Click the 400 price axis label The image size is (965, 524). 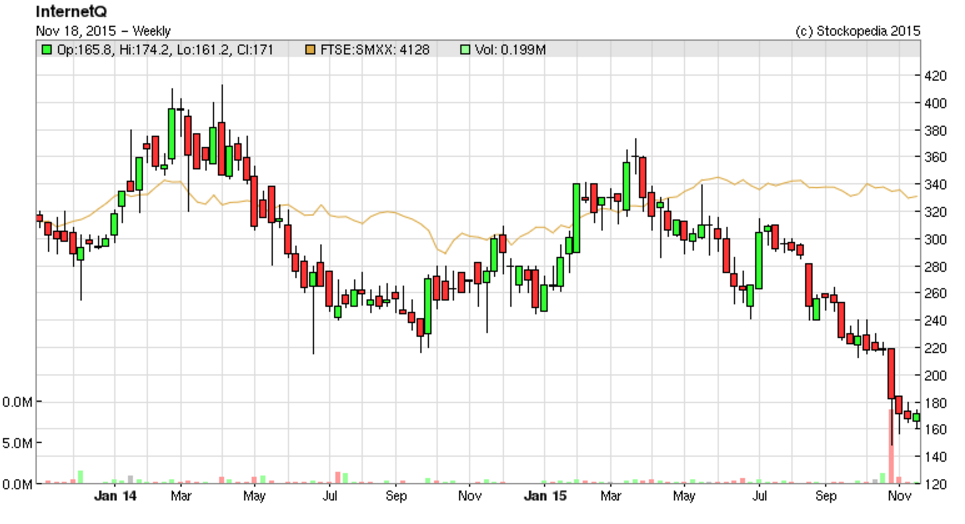click(935, 103)
